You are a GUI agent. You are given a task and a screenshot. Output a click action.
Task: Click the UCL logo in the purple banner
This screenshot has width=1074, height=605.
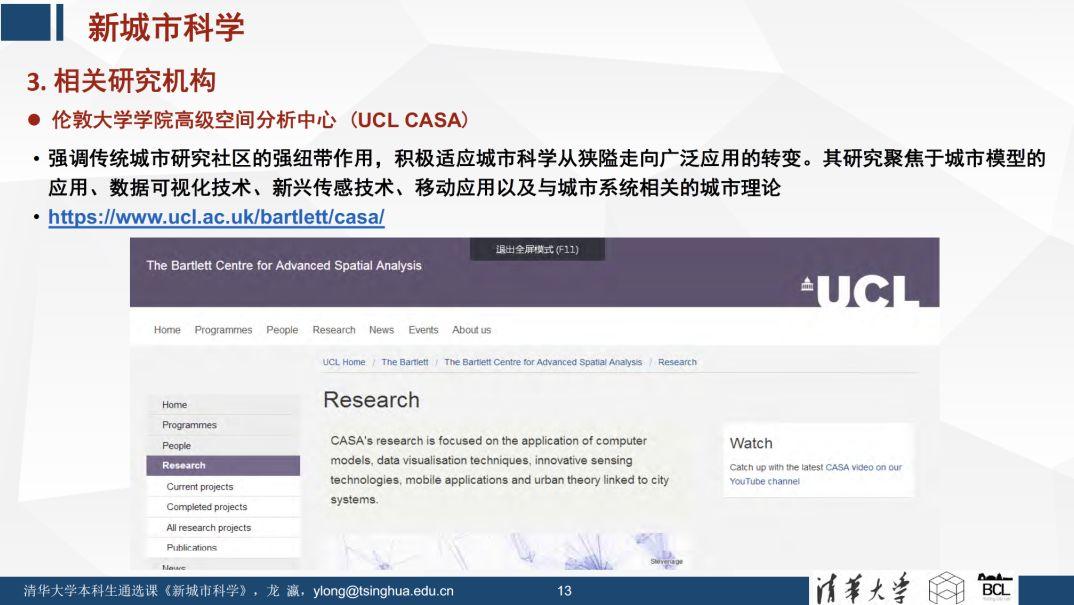(860, 291)
